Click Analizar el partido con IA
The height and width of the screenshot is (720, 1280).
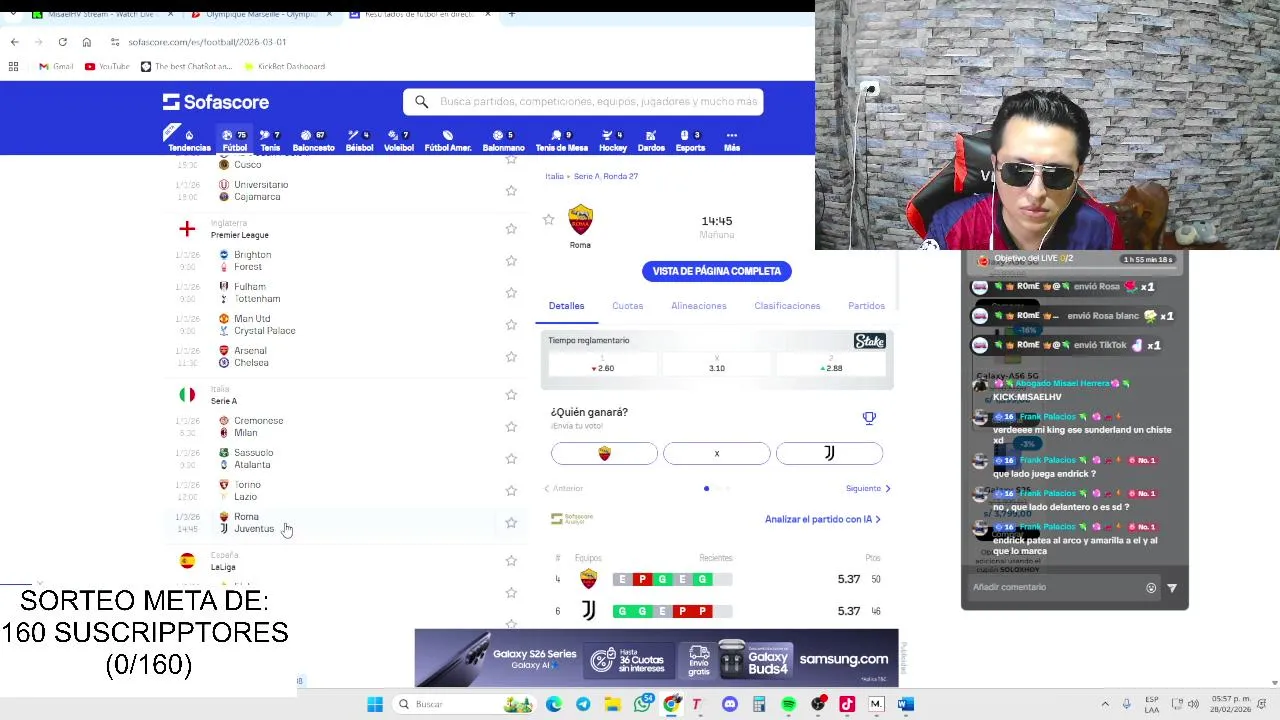pyautogui.click(x=823, y=519)
